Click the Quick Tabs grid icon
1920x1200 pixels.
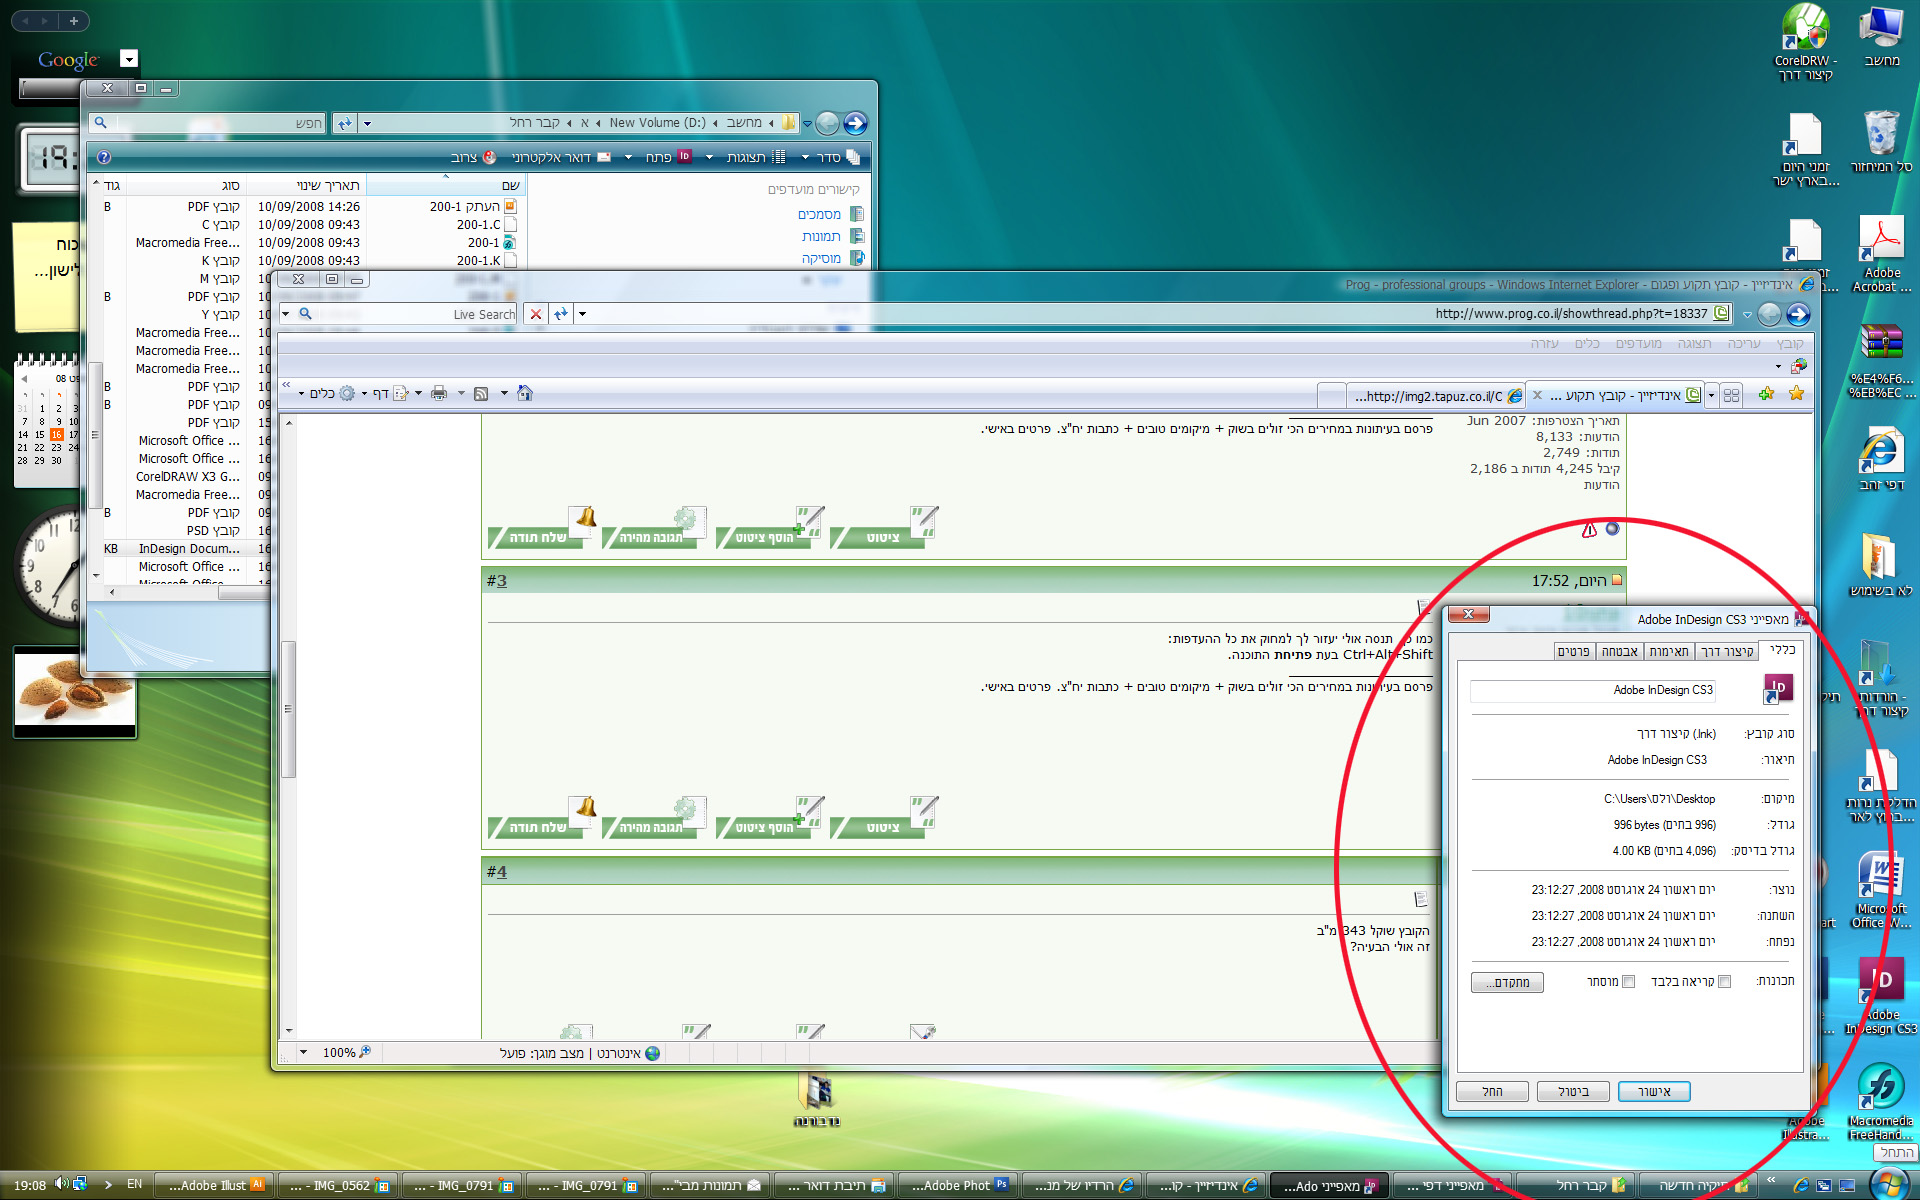click(x=1732, y=395)
